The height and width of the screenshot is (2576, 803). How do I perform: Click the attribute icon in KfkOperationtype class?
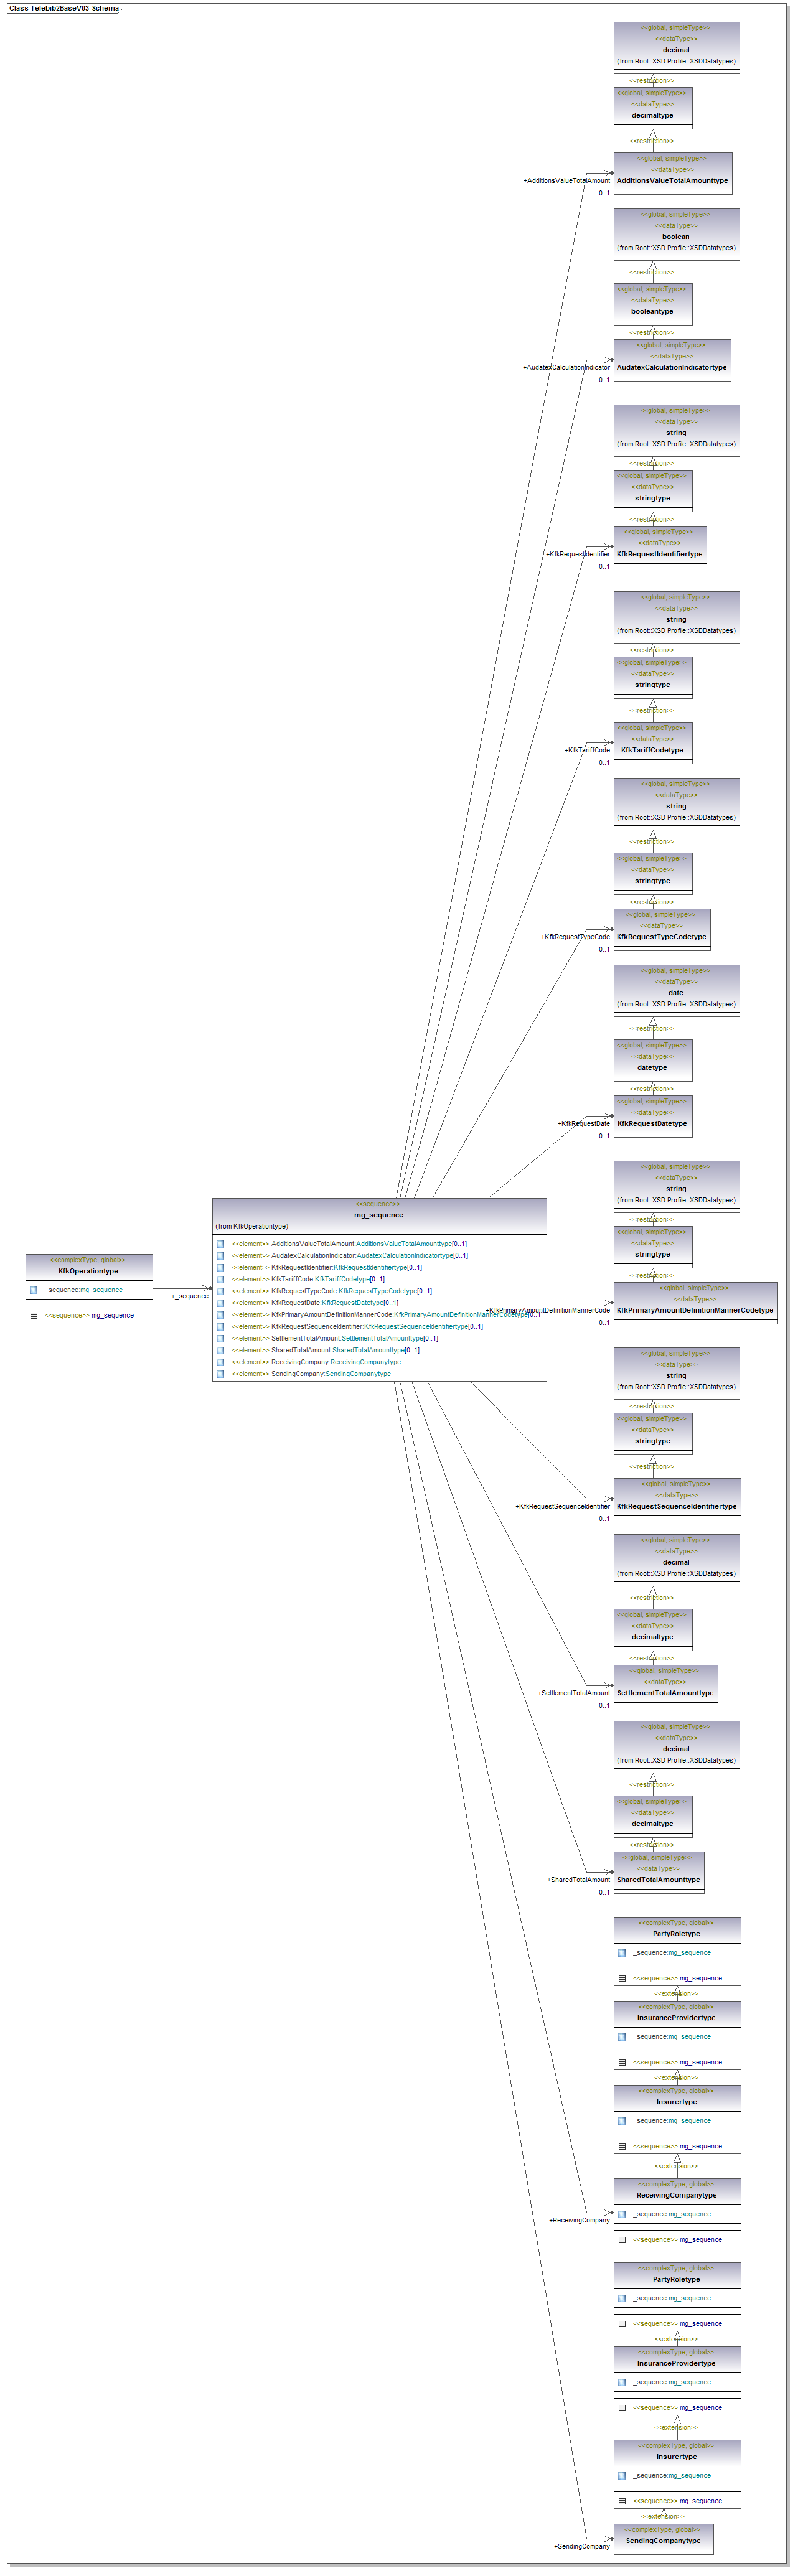[x=34, y=1290]
